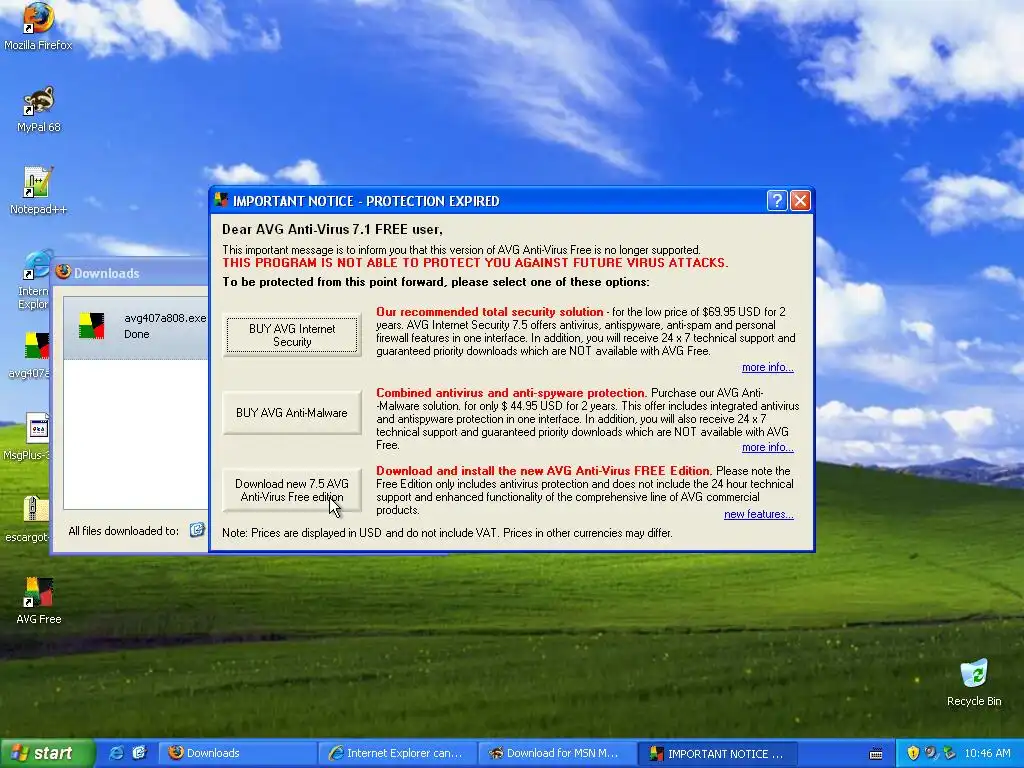
Task: Click second quick launch icon beside Internet Explorer
Action: click(140, 753)
